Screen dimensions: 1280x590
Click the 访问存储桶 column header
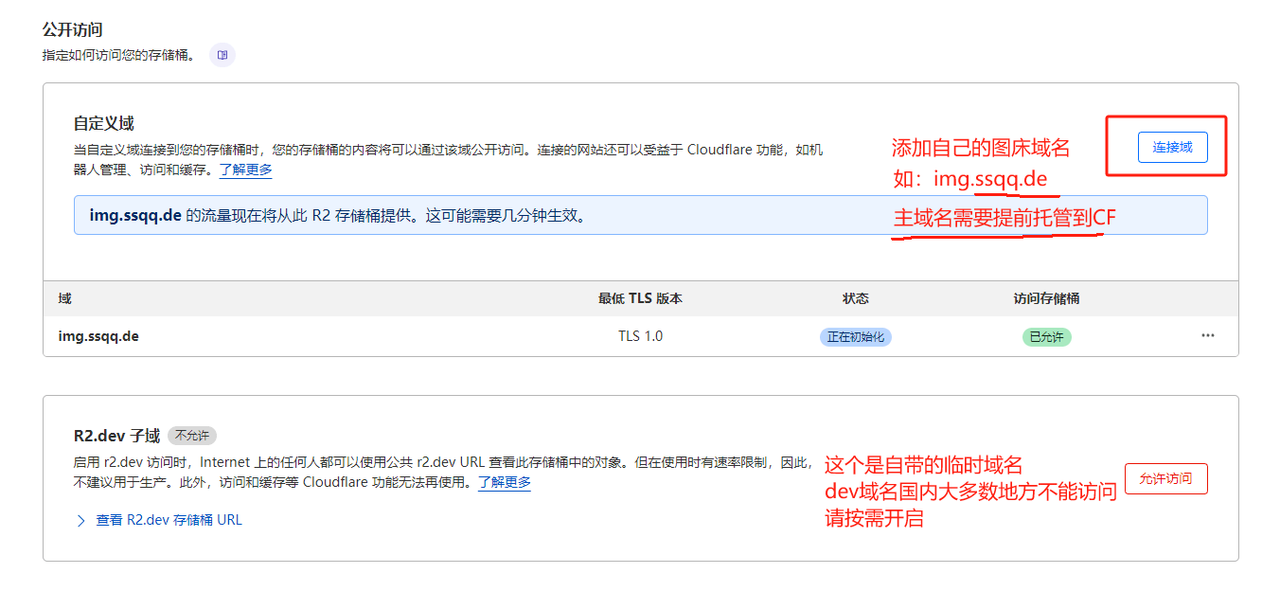click(x=1047, y=298)
